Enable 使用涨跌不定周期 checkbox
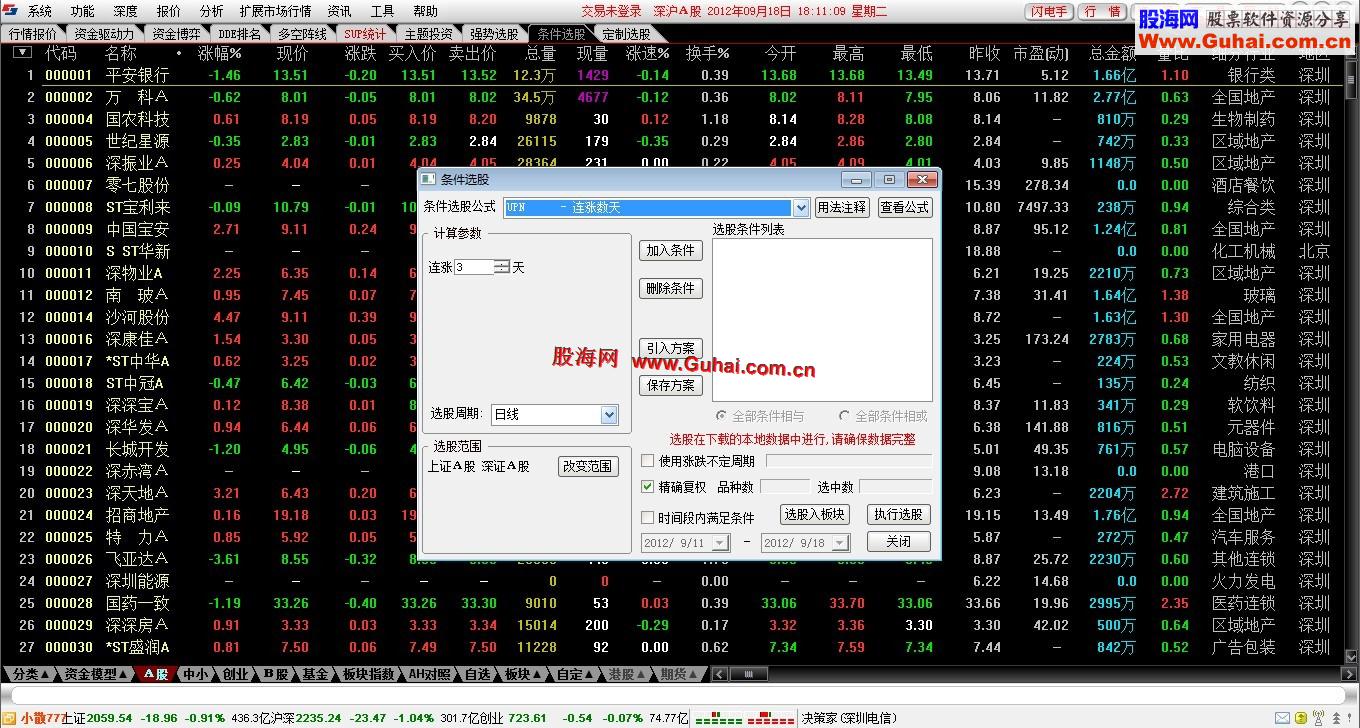Image resolution: width=1360 pixels, height=728 pixels. coord(648,461)
